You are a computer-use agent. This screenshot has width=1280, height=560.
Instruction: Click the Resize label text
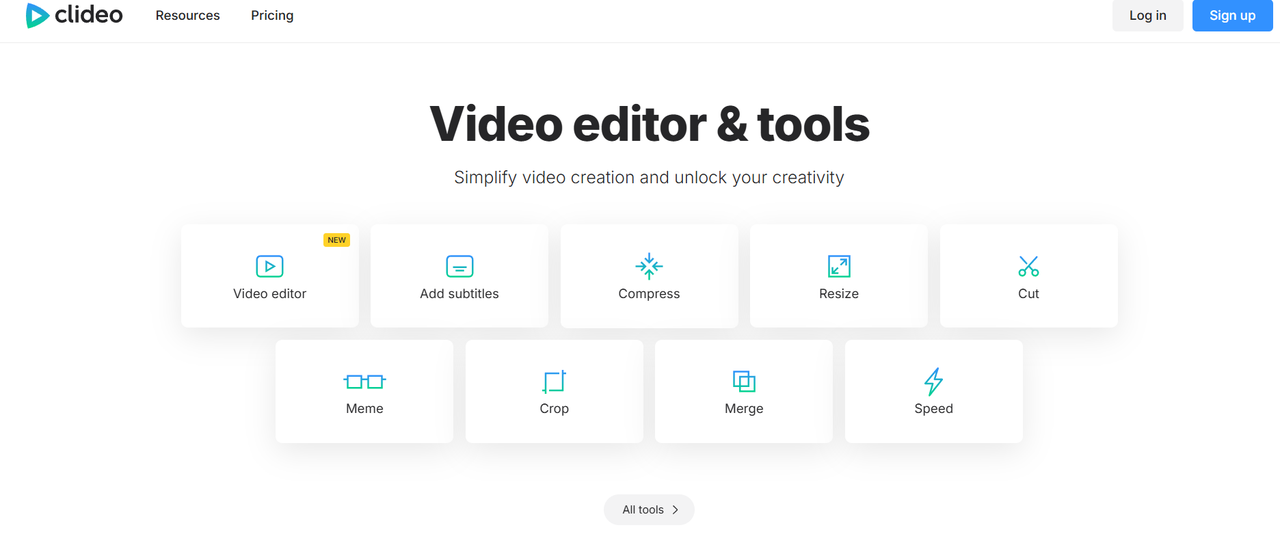[839, 294]
